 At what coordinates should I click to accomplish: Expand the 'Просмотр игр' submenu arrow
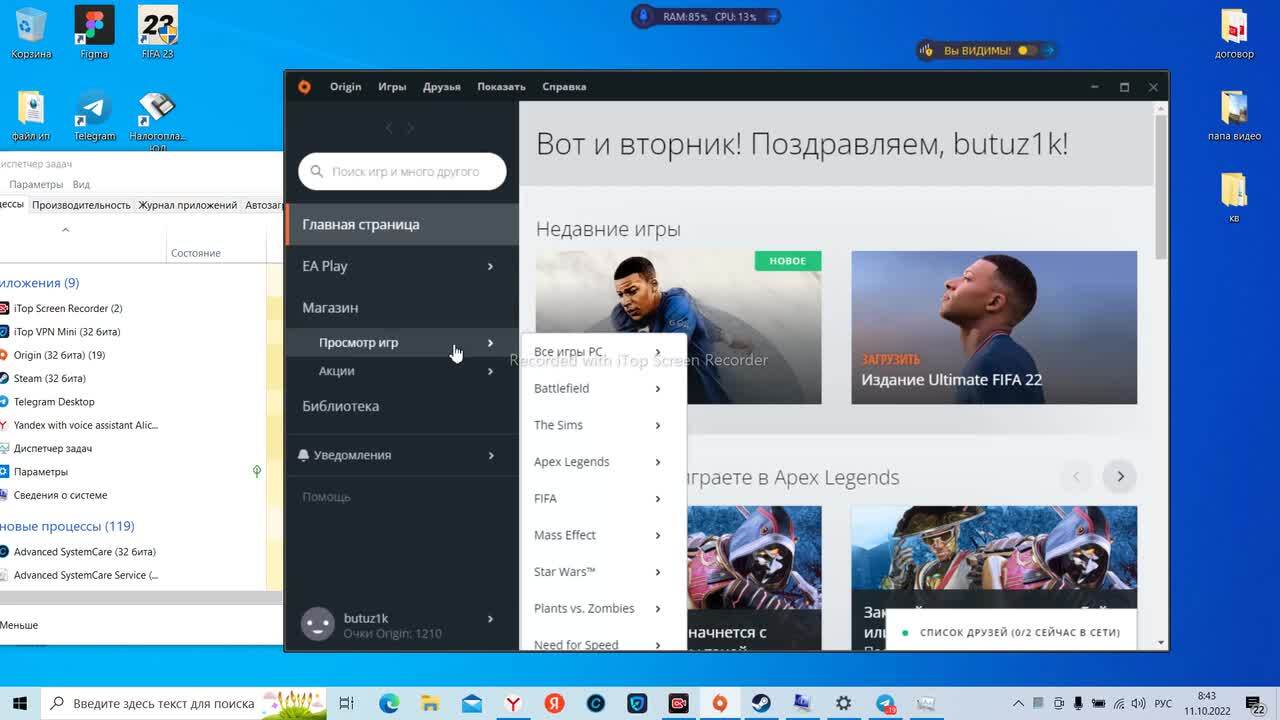[x=490, y=343]
